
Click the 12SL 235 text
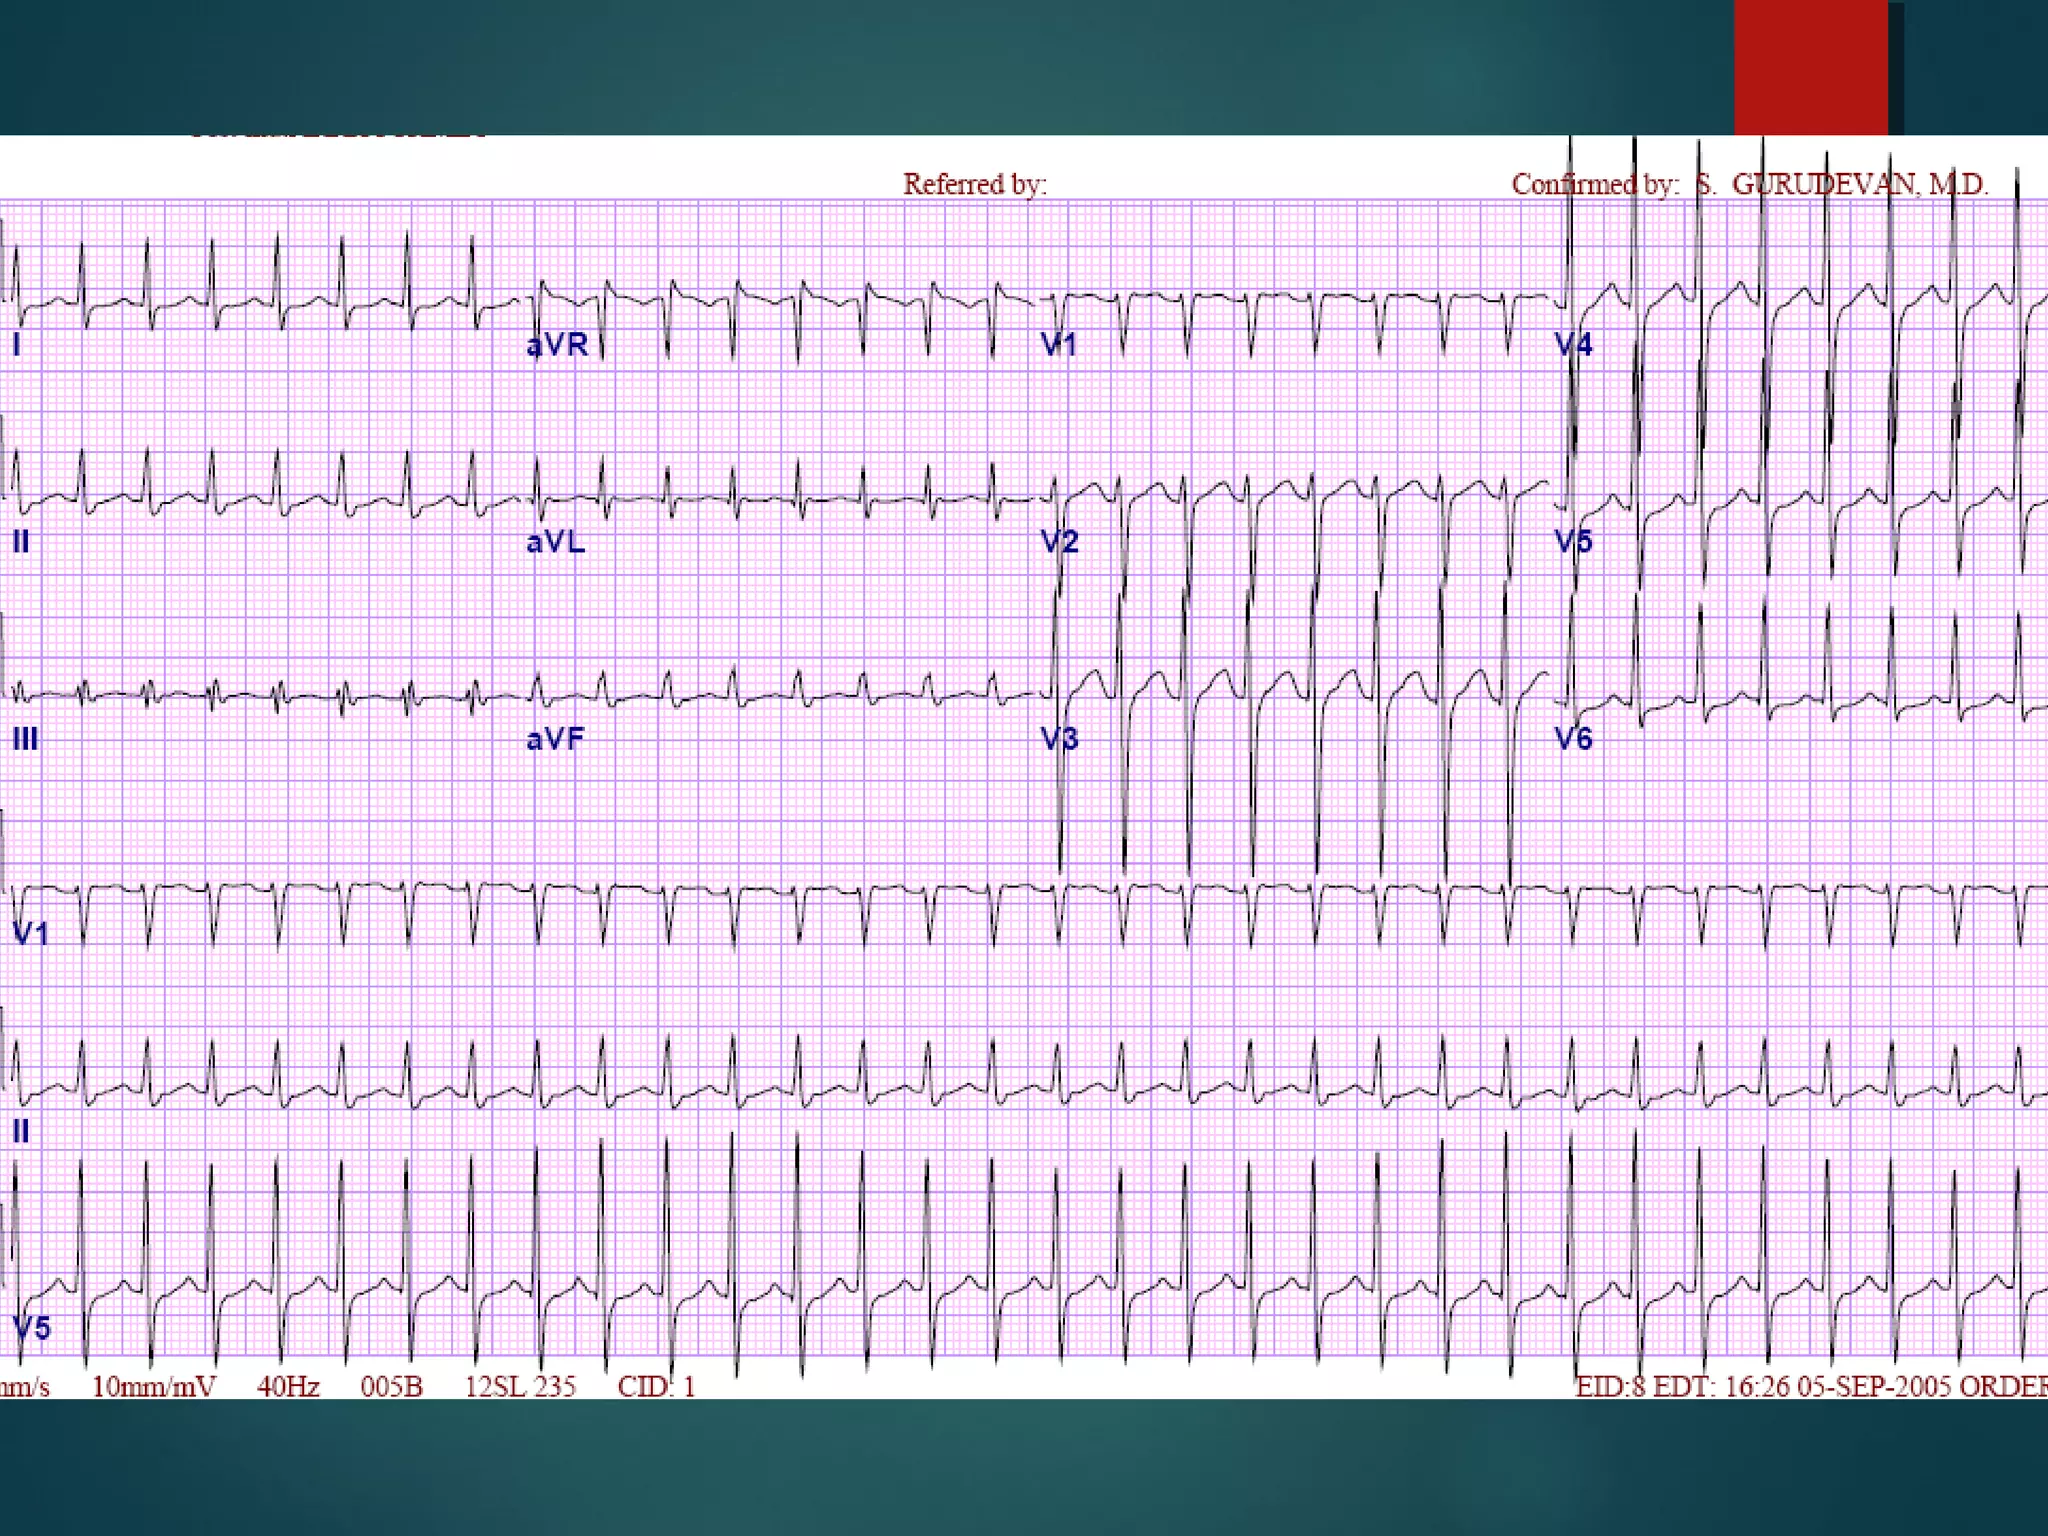(520, 1387)
